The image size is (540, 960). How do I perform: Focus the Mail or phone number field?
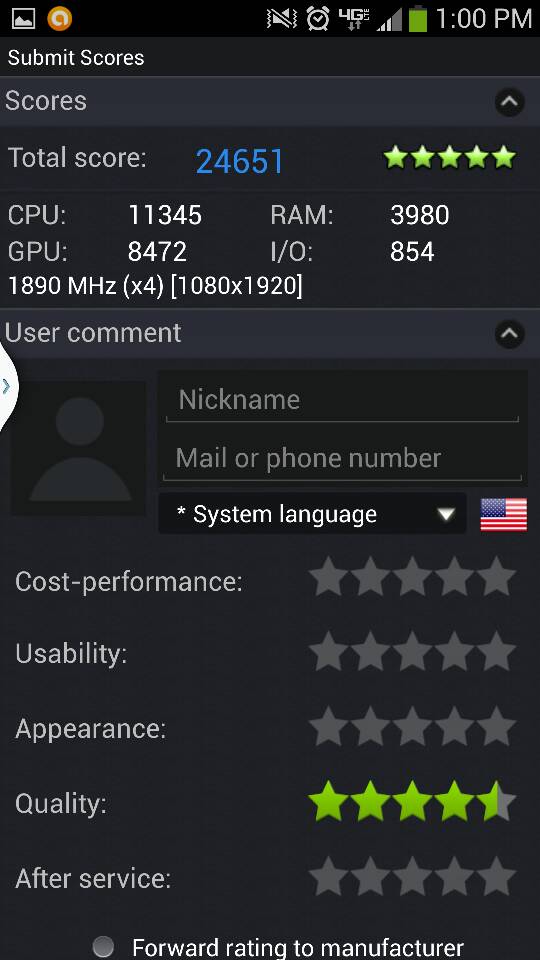coord(342,458)
